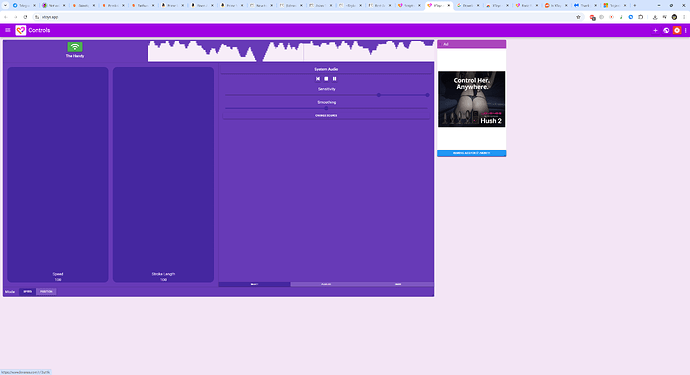Pause the System Audio playback
Image resolution: width=690 pixels, height=375 pixels.
point(334,79)
